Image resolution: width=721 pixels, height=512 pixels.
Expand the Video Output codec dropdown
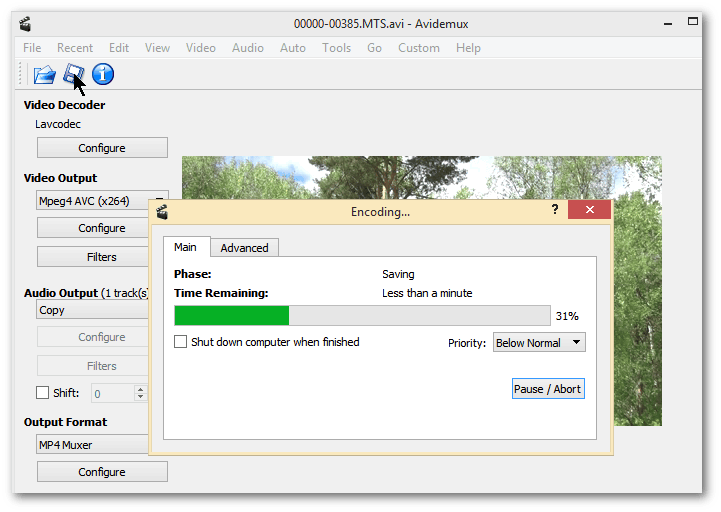pyautogui.click(x=102, y=201)
